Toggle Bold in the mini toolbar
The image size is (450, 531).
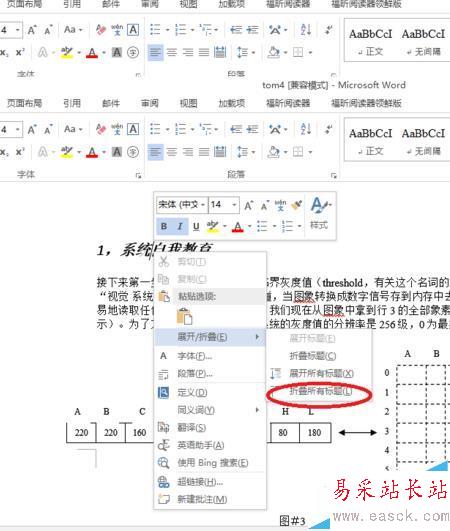tap(164, 226)
